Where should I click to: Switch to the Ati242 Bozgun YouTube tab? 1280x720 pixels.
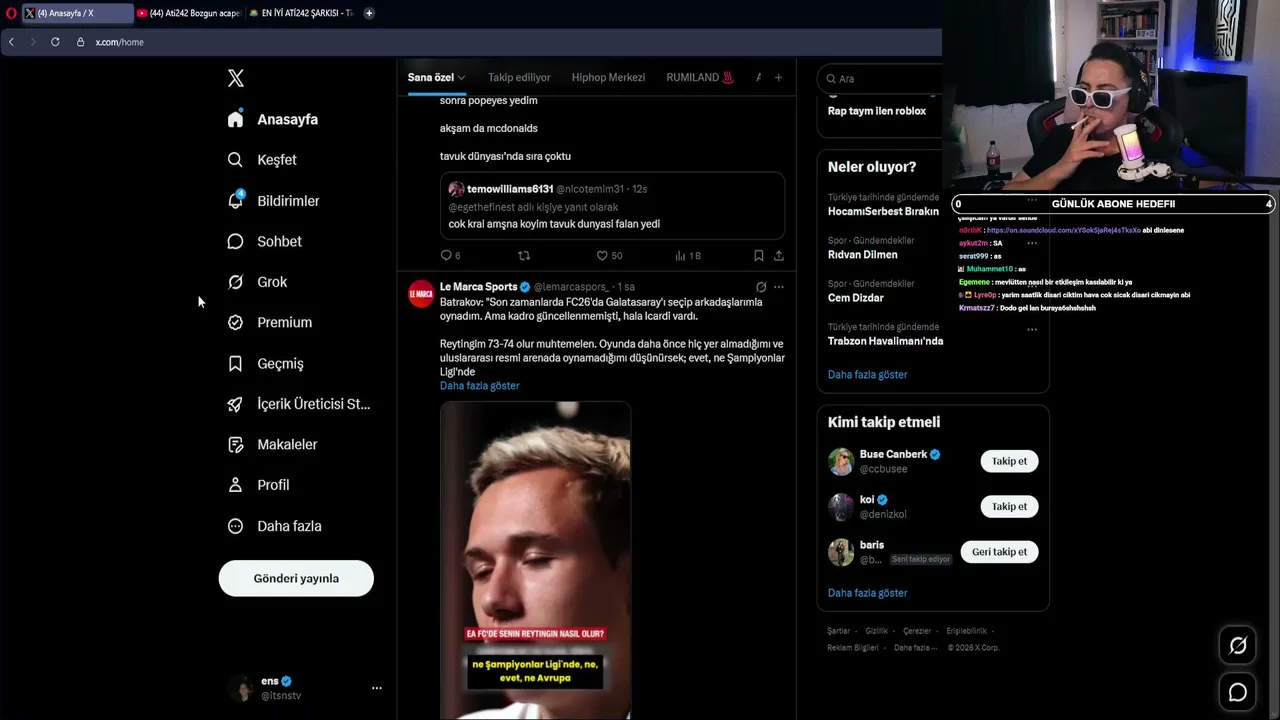click(x=189, y=13)
